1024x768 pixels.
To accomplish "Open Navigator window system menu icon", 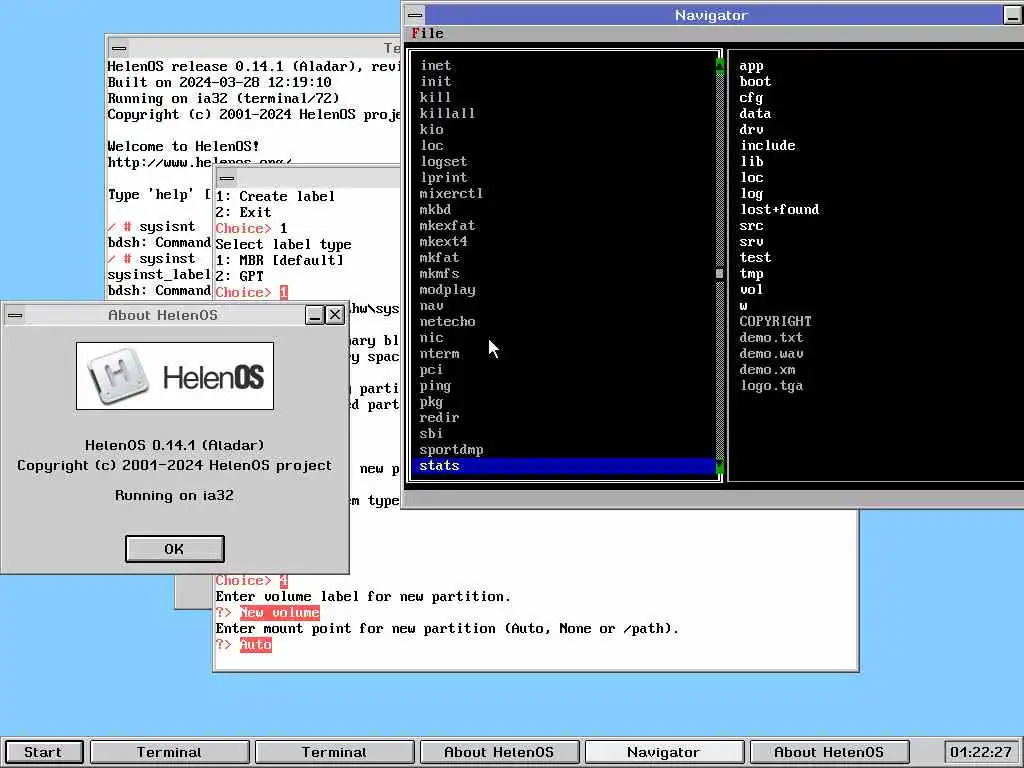I will tap(415, 15).
